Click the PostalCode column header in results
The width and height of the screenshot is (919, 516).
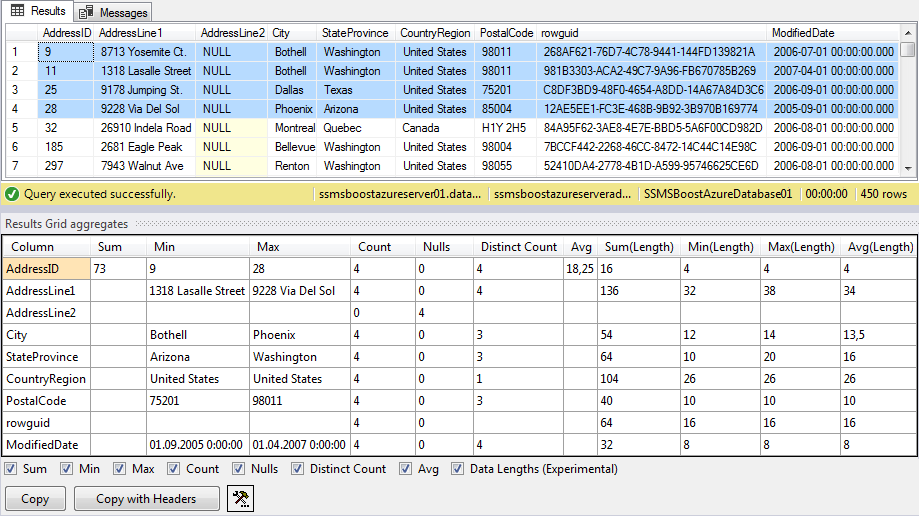(506, 33)
